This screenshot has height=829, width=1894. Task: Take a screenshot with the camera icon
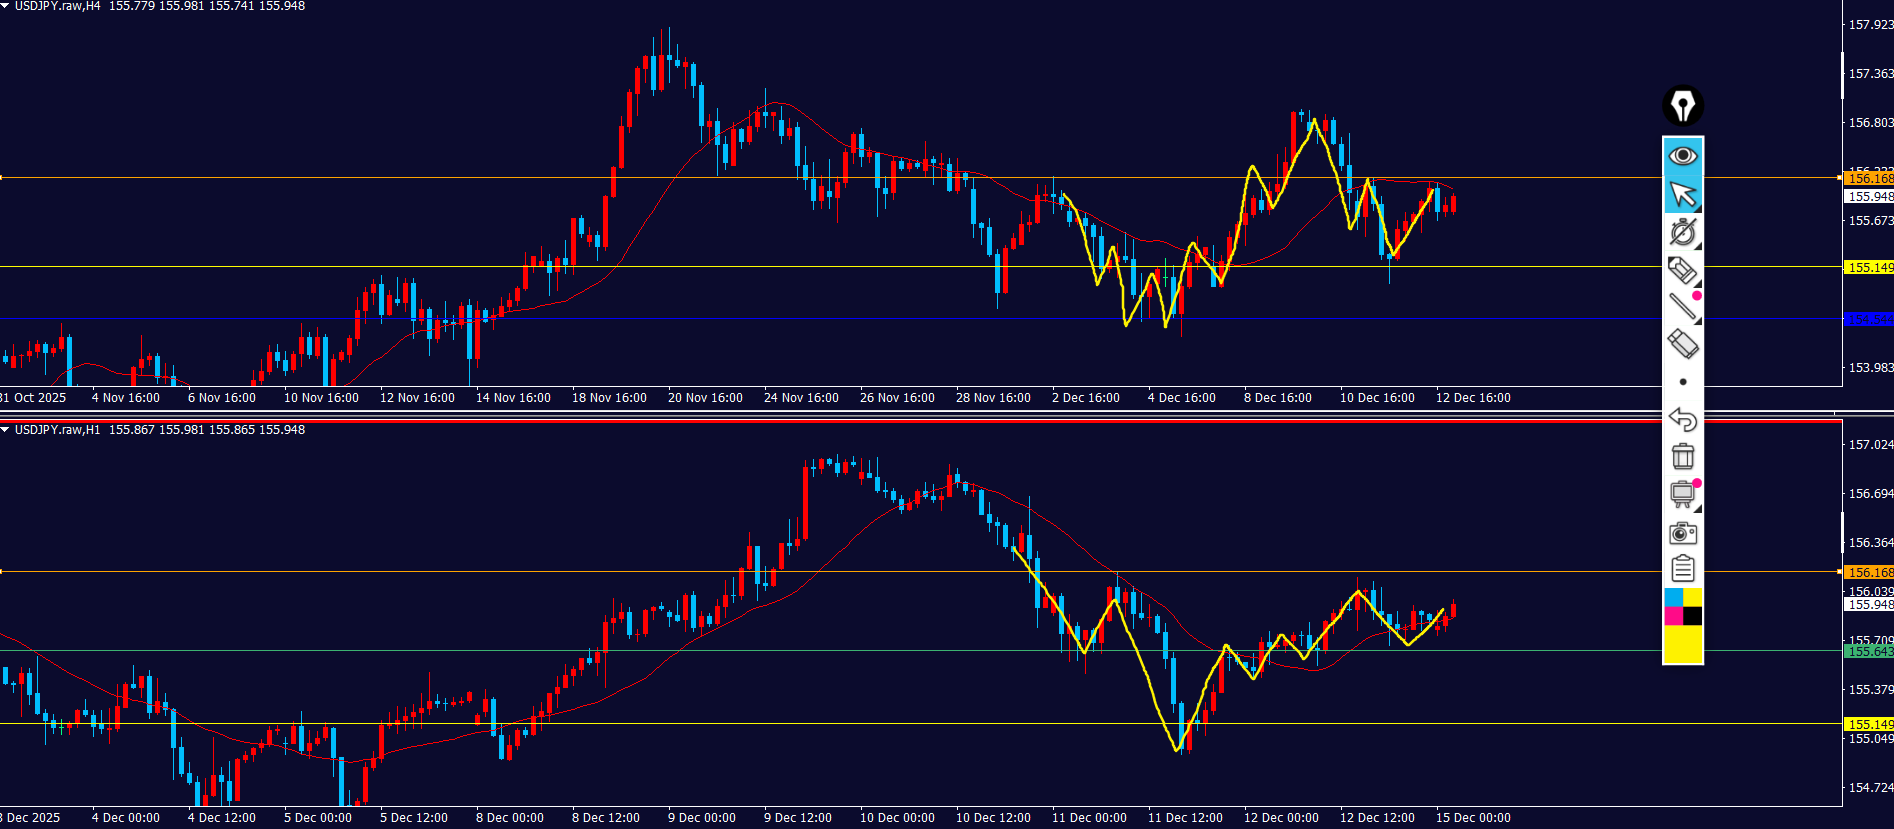point(1683,533)
